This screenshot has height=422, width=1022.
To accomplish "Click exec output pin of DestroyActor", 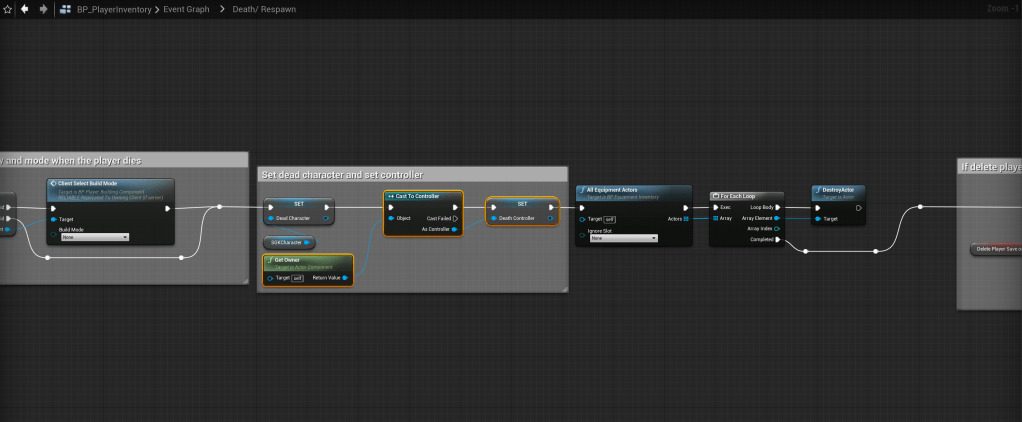I will coord(858,208).
